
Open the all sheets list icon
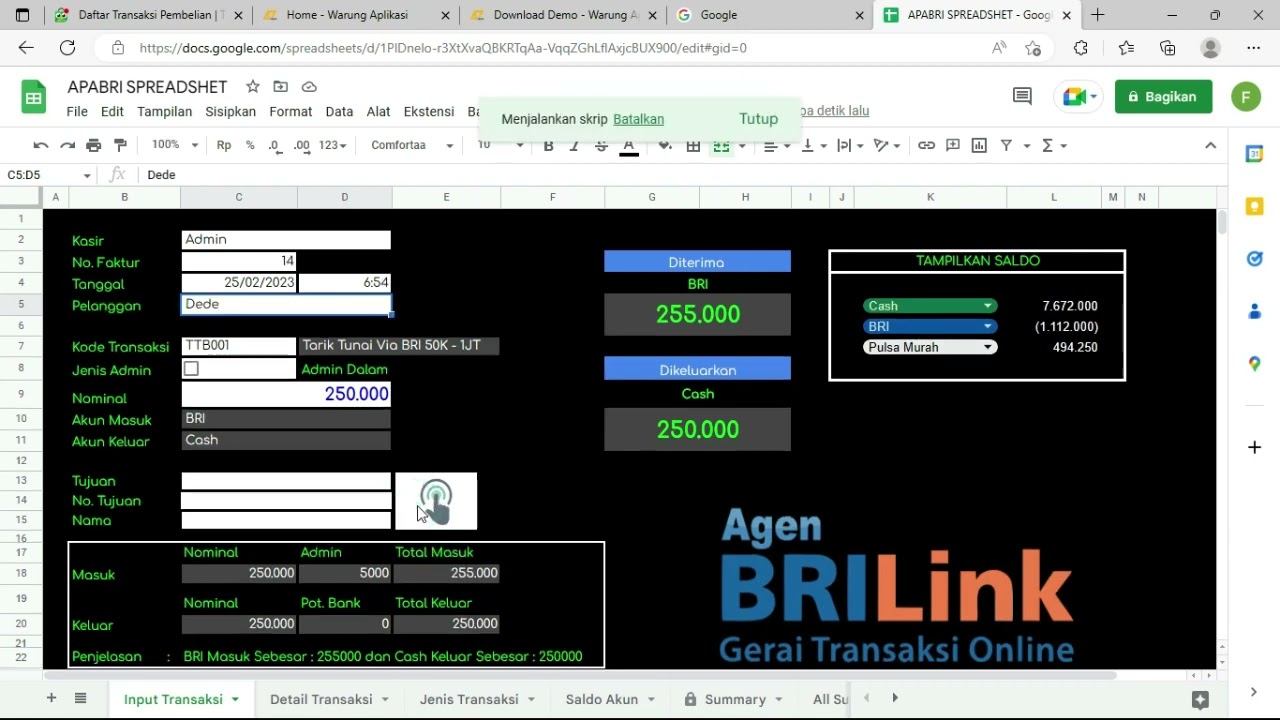point(81,698)
